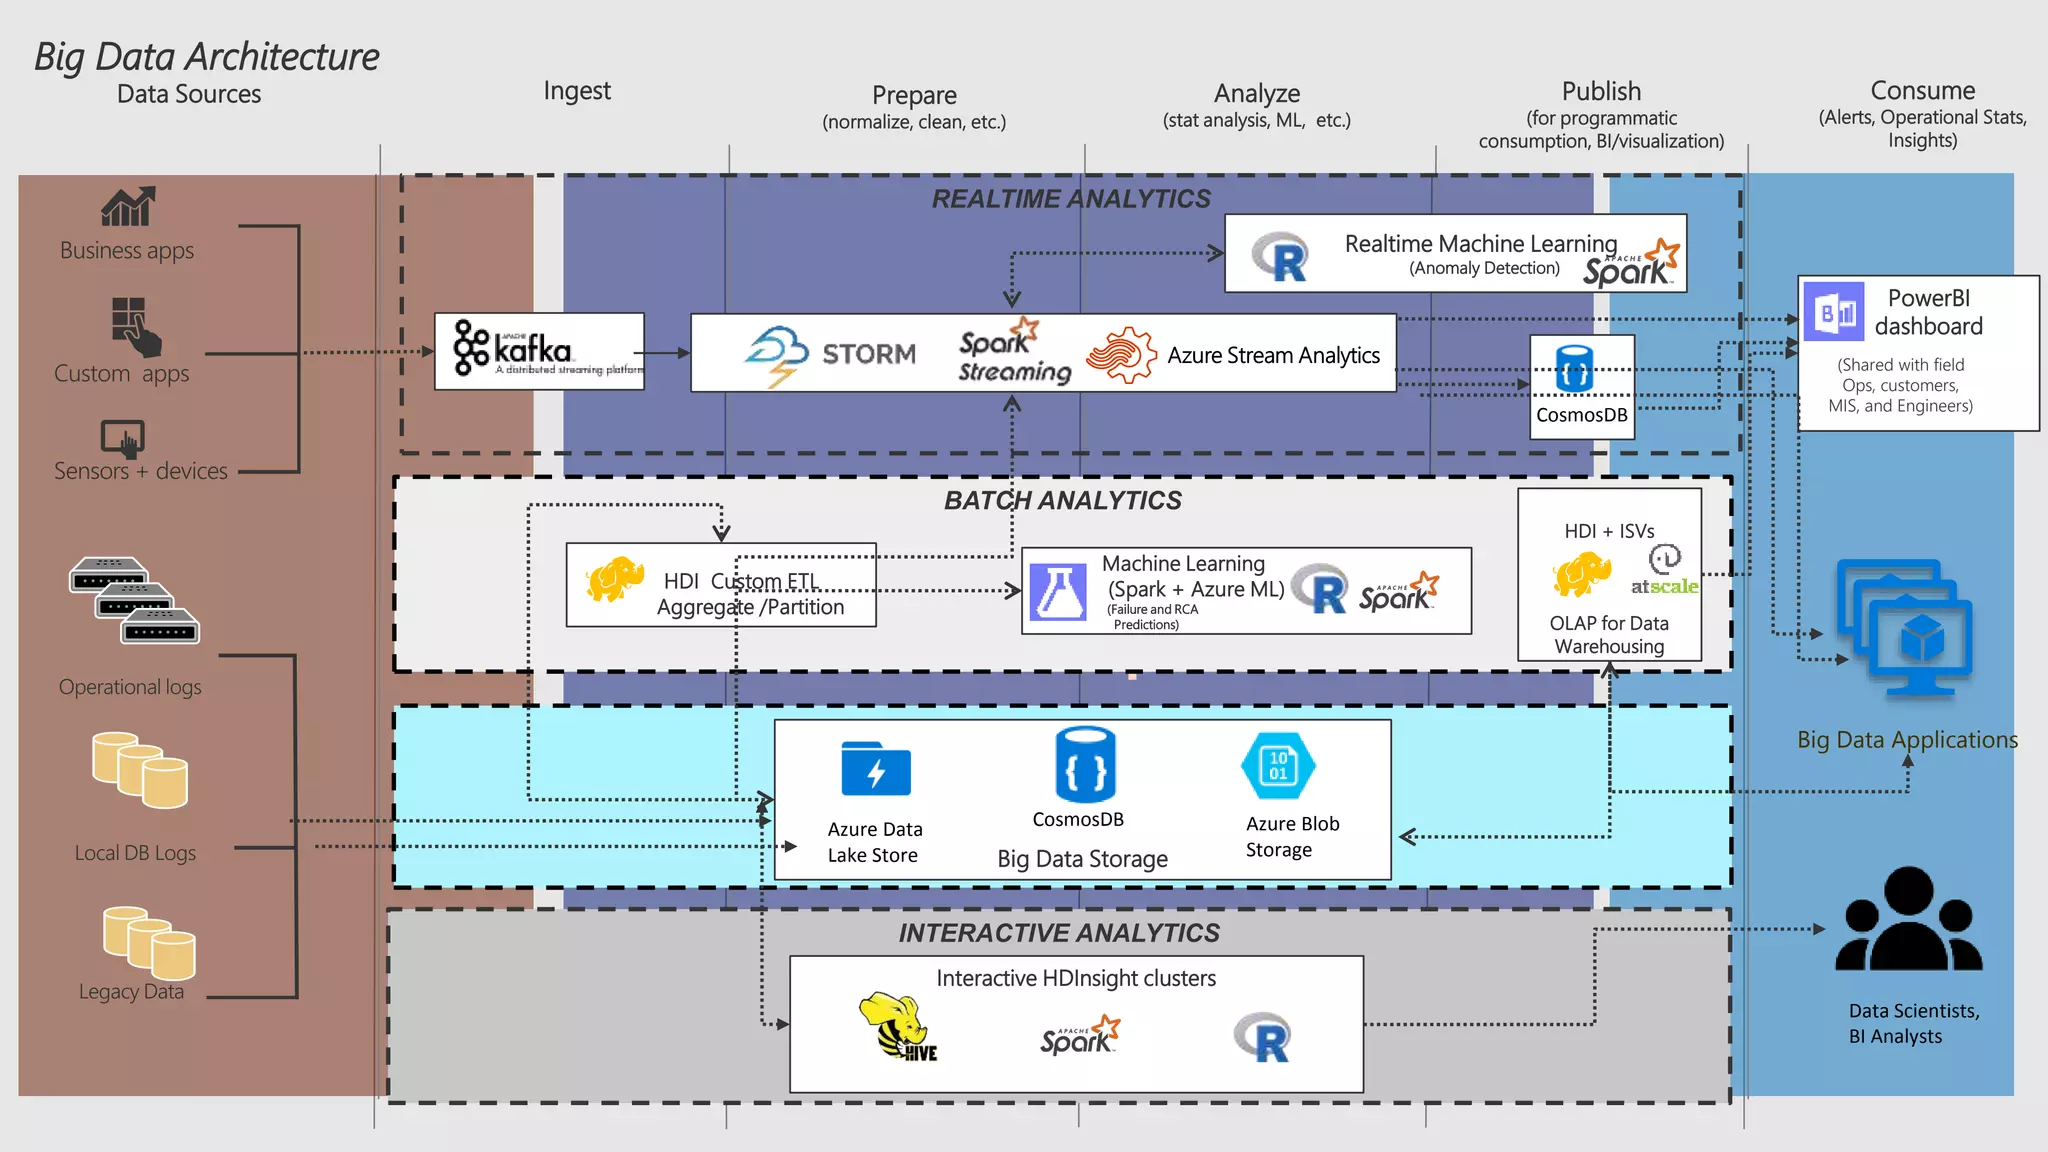Click the Azure Data Lake Store folder icon
2048x1152 pixels.
(876, 768)
